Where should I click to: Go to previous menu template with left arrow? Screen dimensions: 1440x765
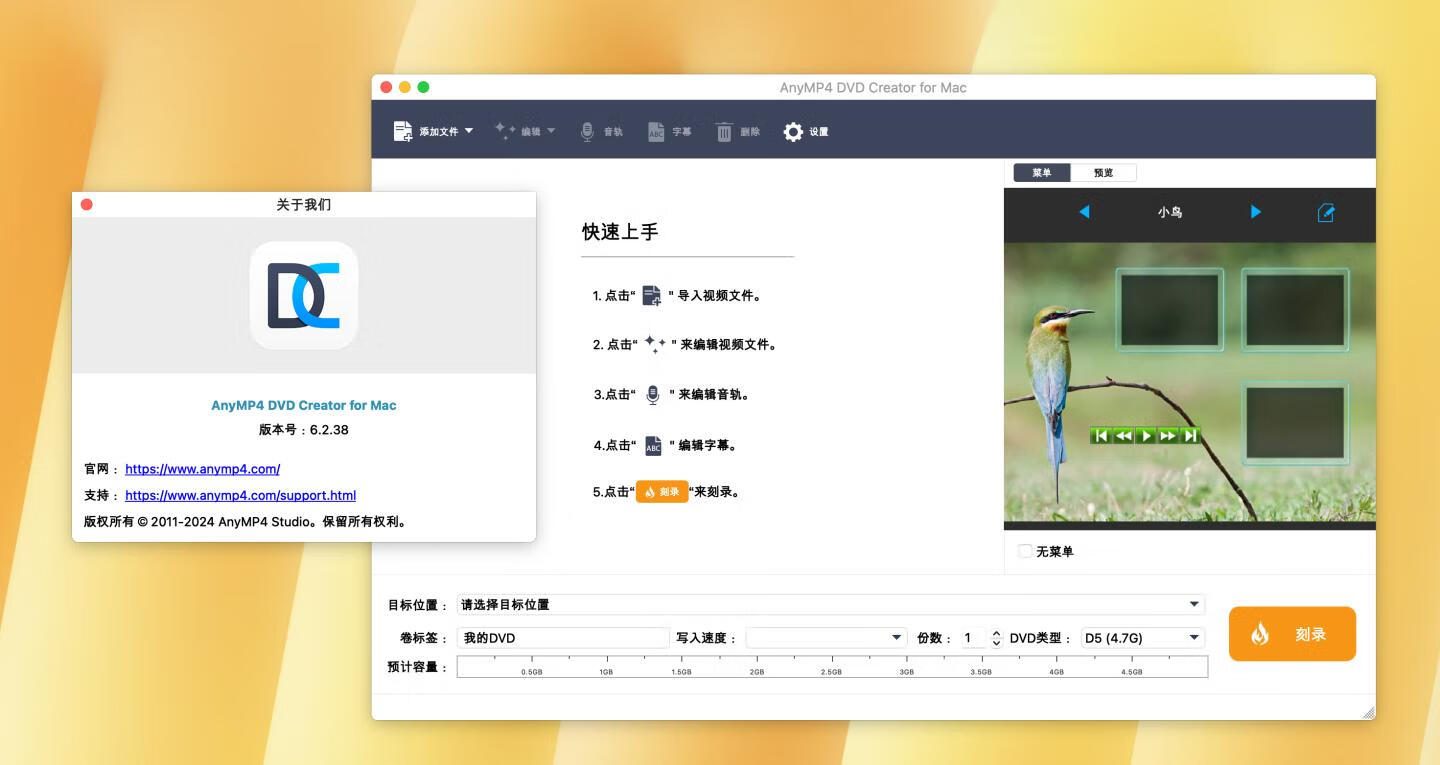[x=1084, y=212]
